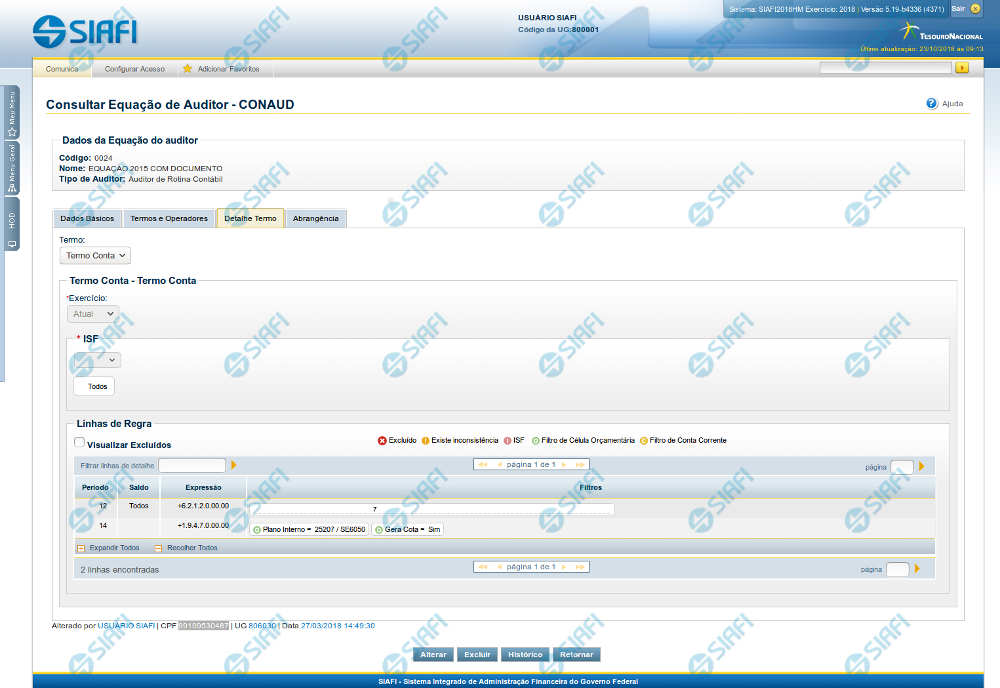Open the ISF dropdown selector

[x=96, y=360]
